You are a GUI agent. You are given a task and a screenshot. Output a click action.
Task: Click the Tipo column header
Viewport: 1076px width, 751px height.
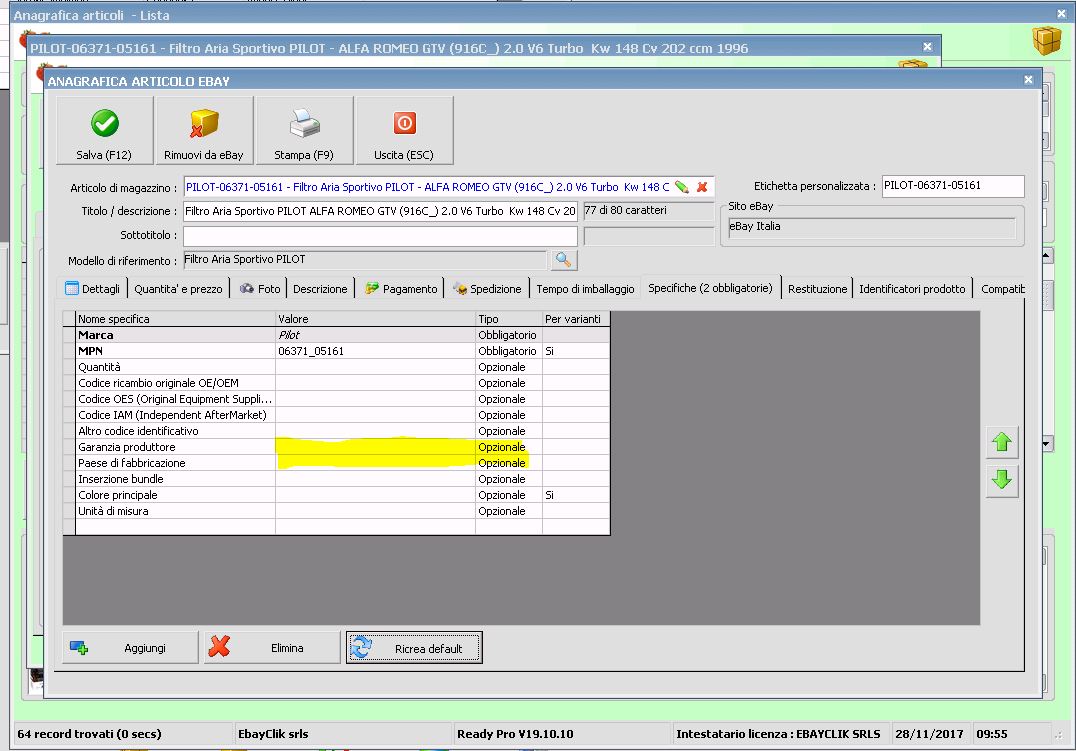pos(508,319)
